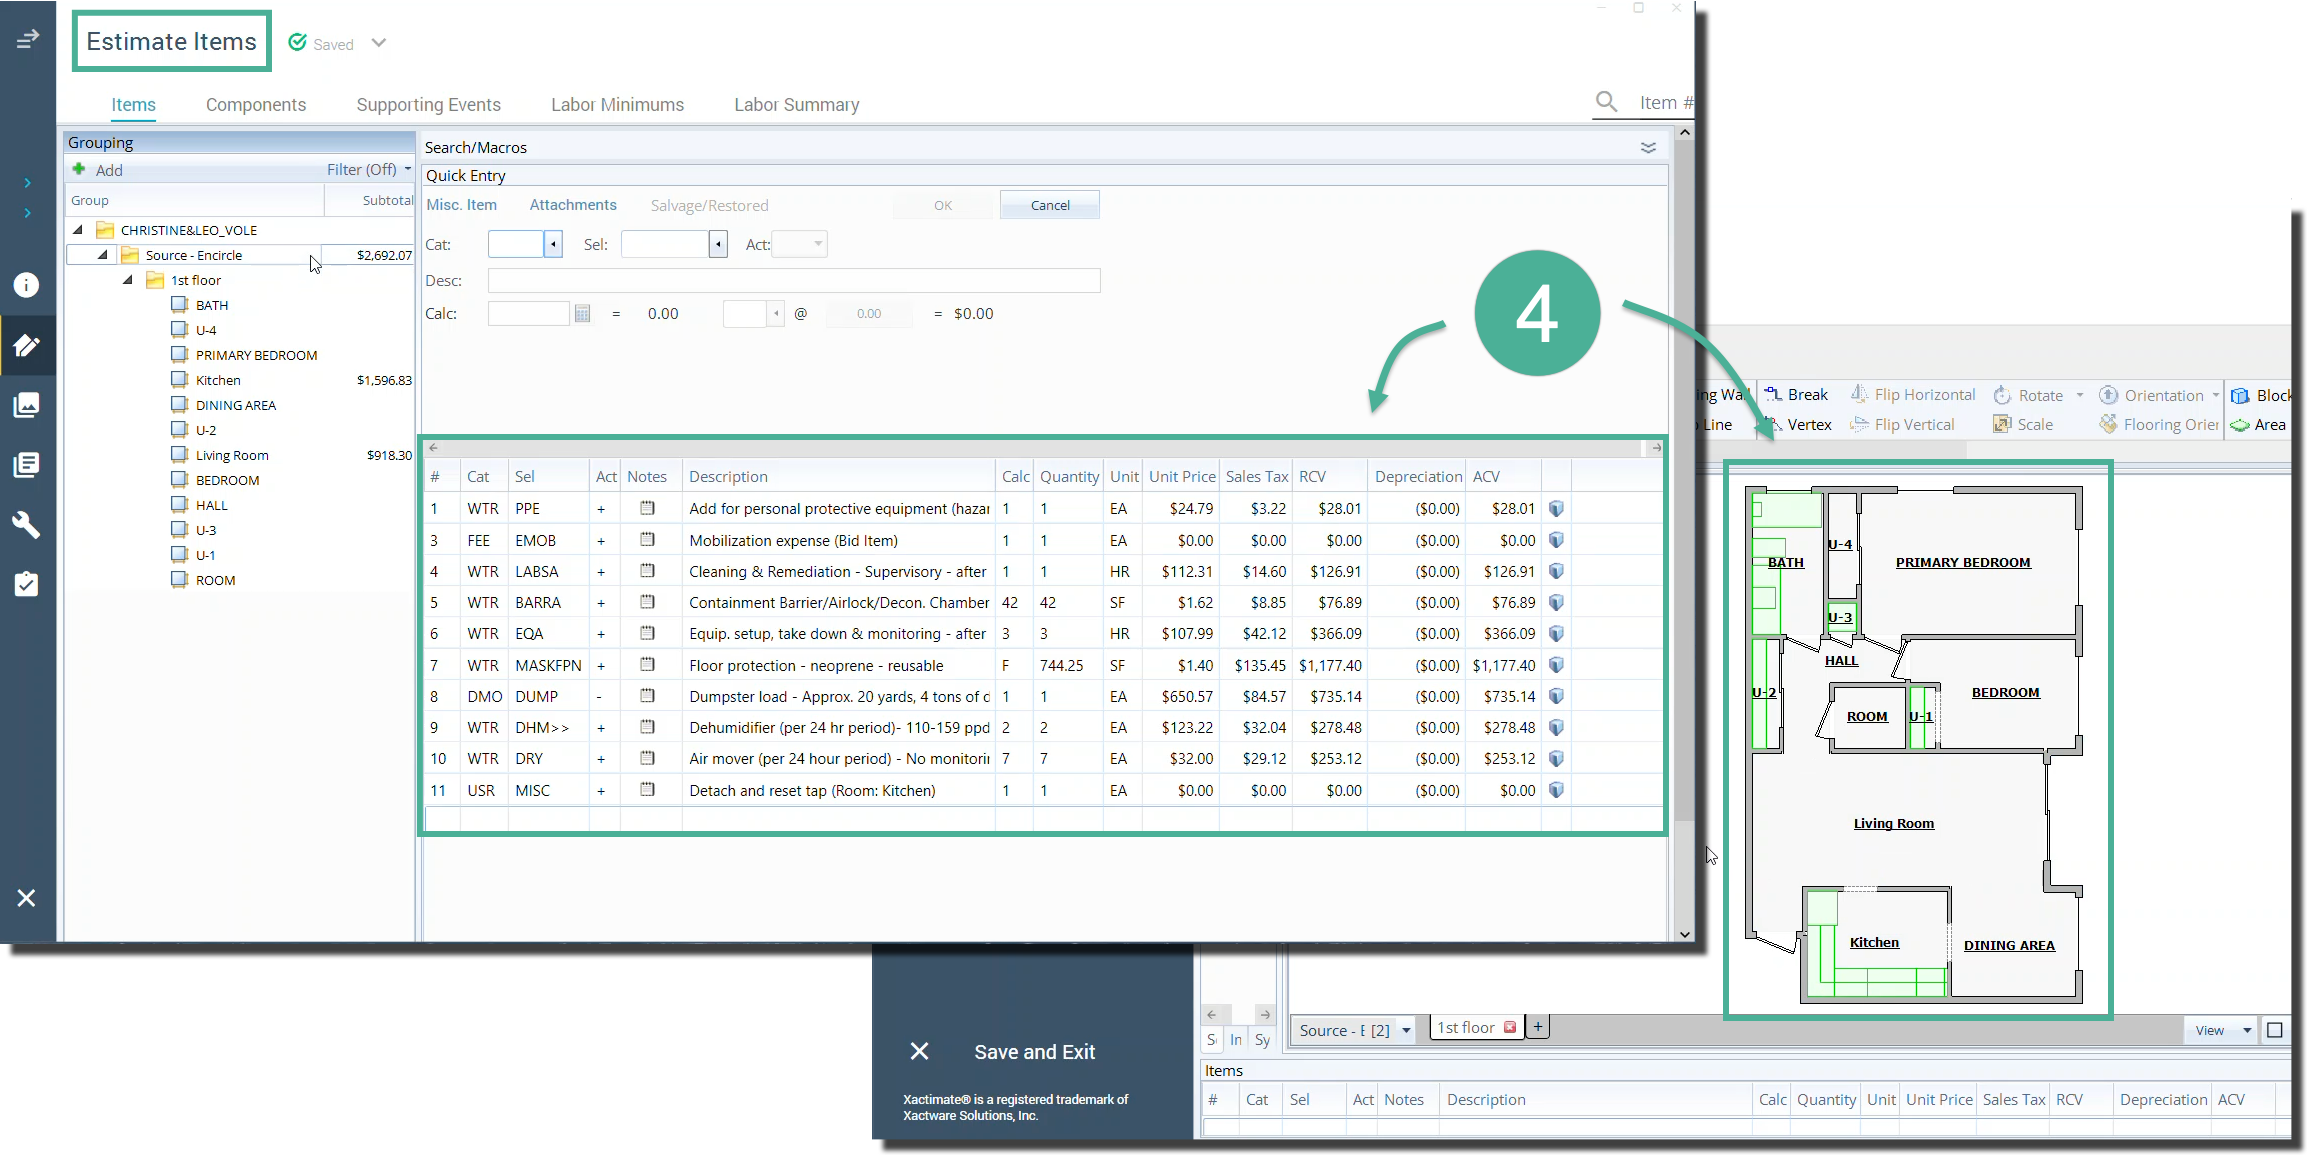Click the Rotate tool in sketch window

2029,395
